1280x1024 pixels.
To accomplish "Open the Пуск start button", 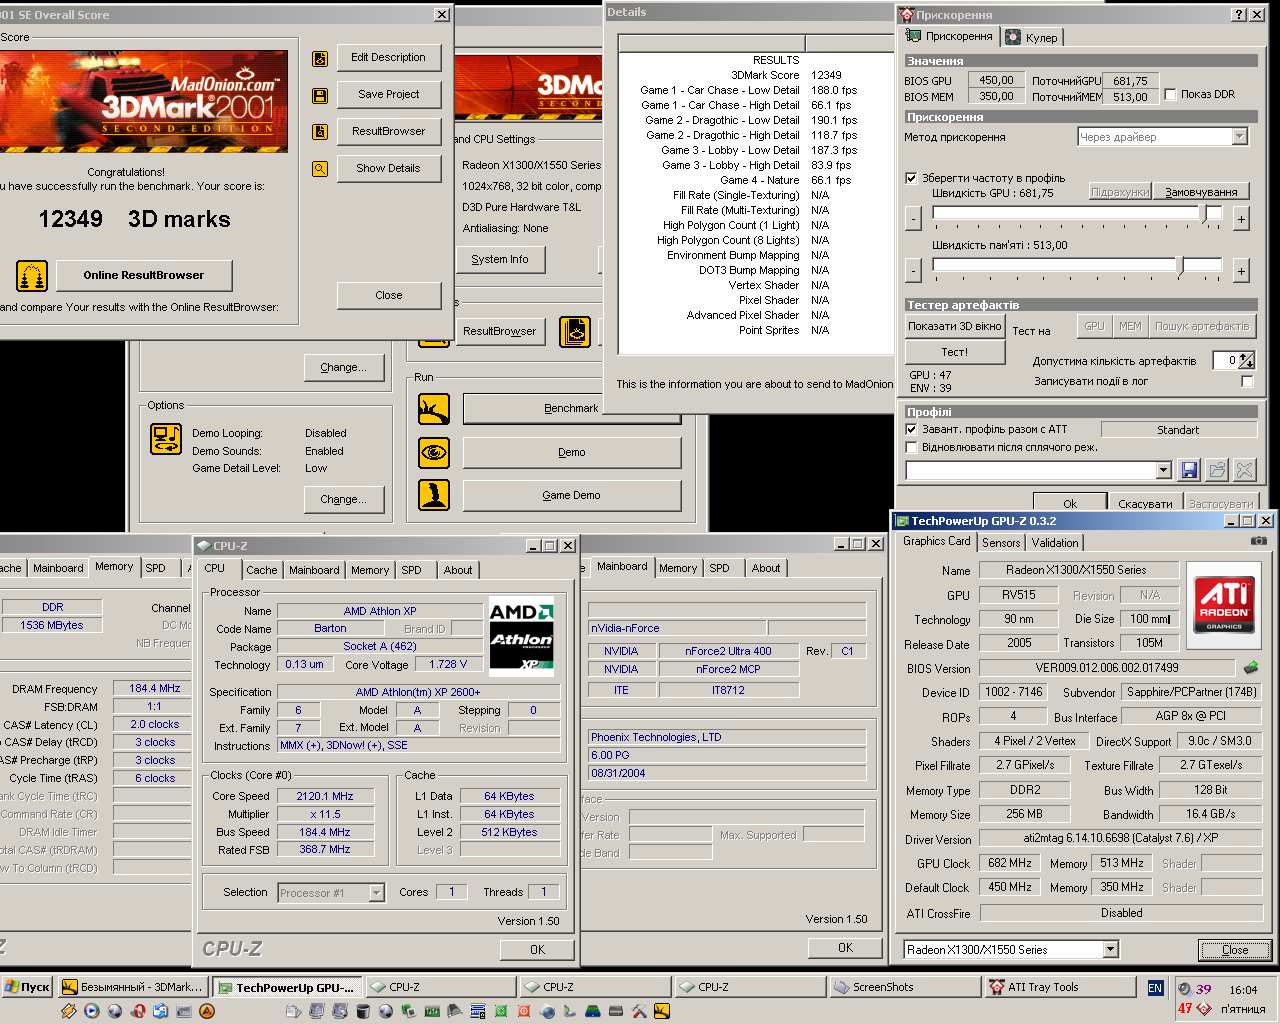I will coord(27,987).
